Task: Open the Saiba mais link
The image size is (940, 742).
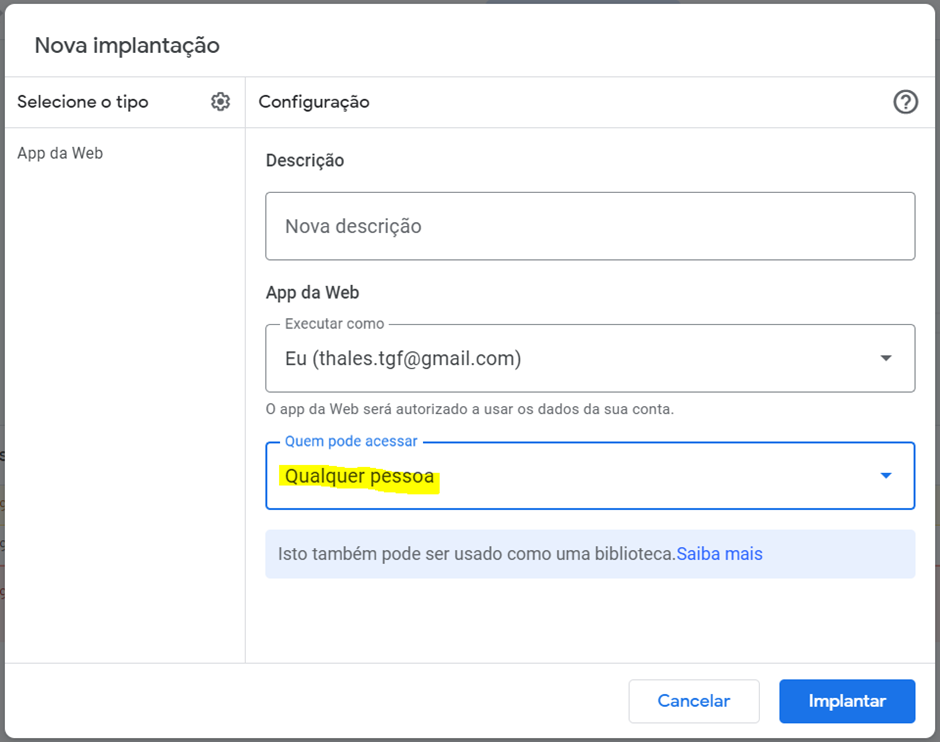Action: (x=719, y=554)
